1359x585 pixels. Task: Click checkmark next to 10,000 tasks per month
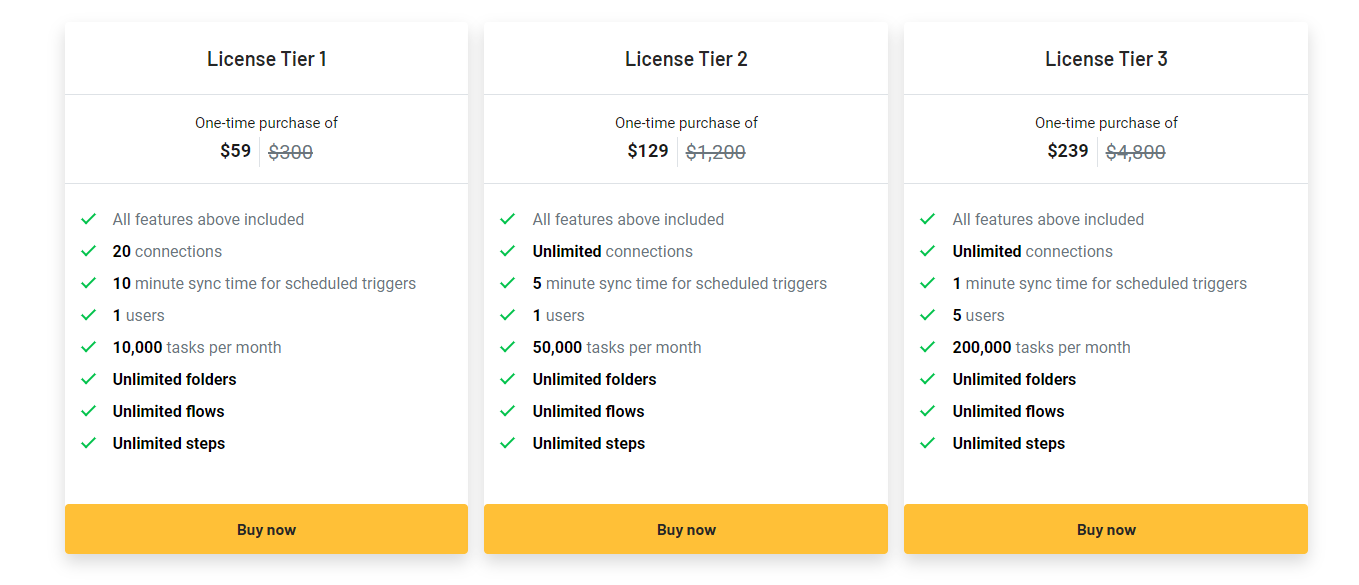(89, 347)
